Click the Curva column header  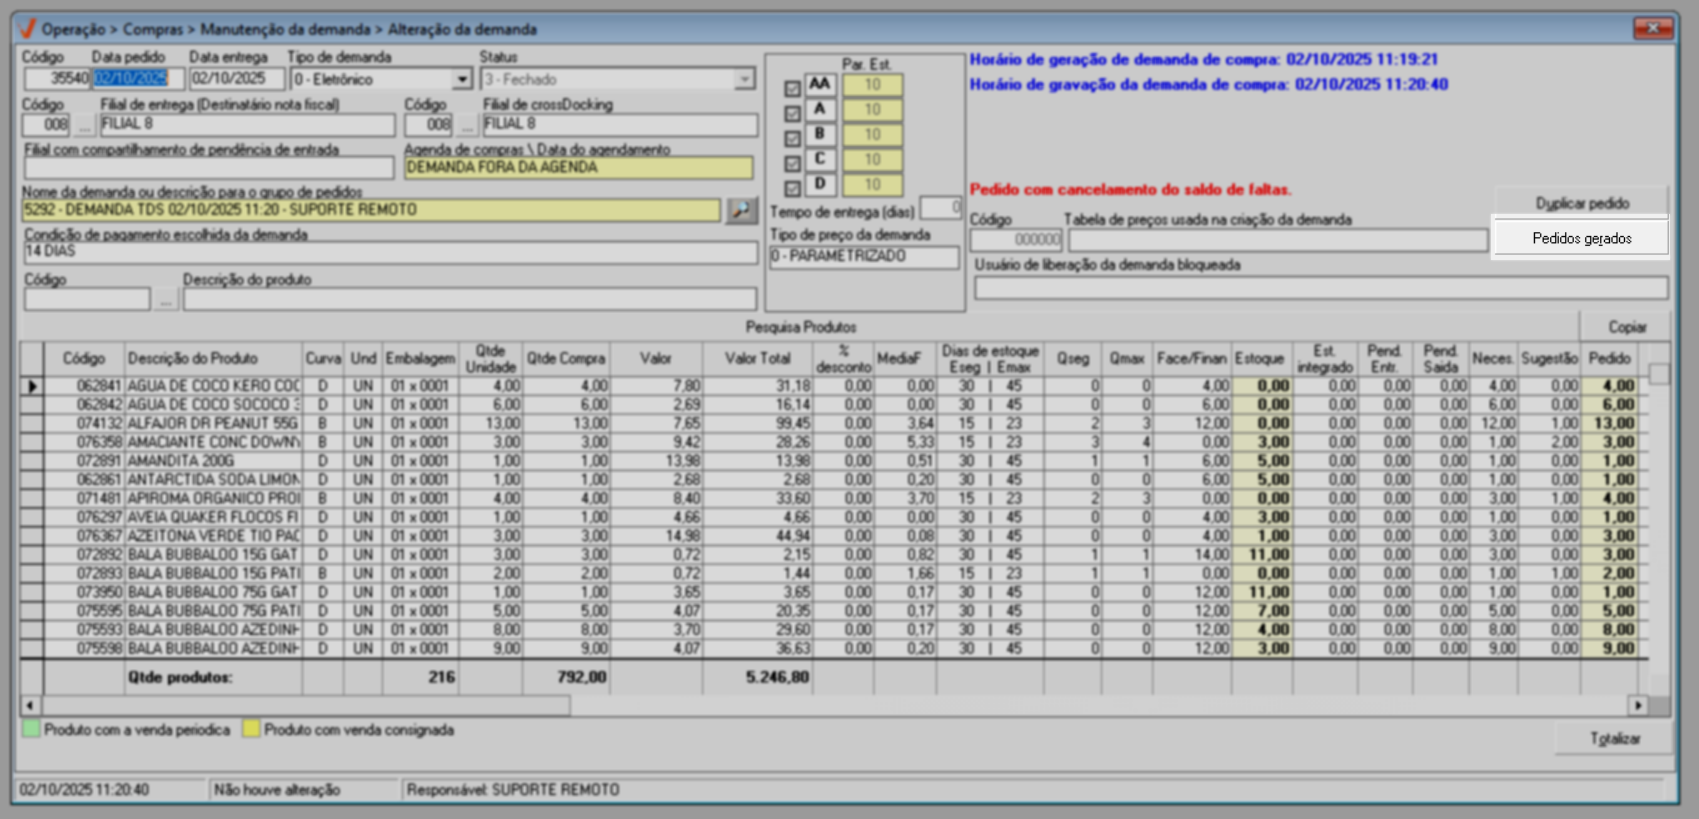323,359
